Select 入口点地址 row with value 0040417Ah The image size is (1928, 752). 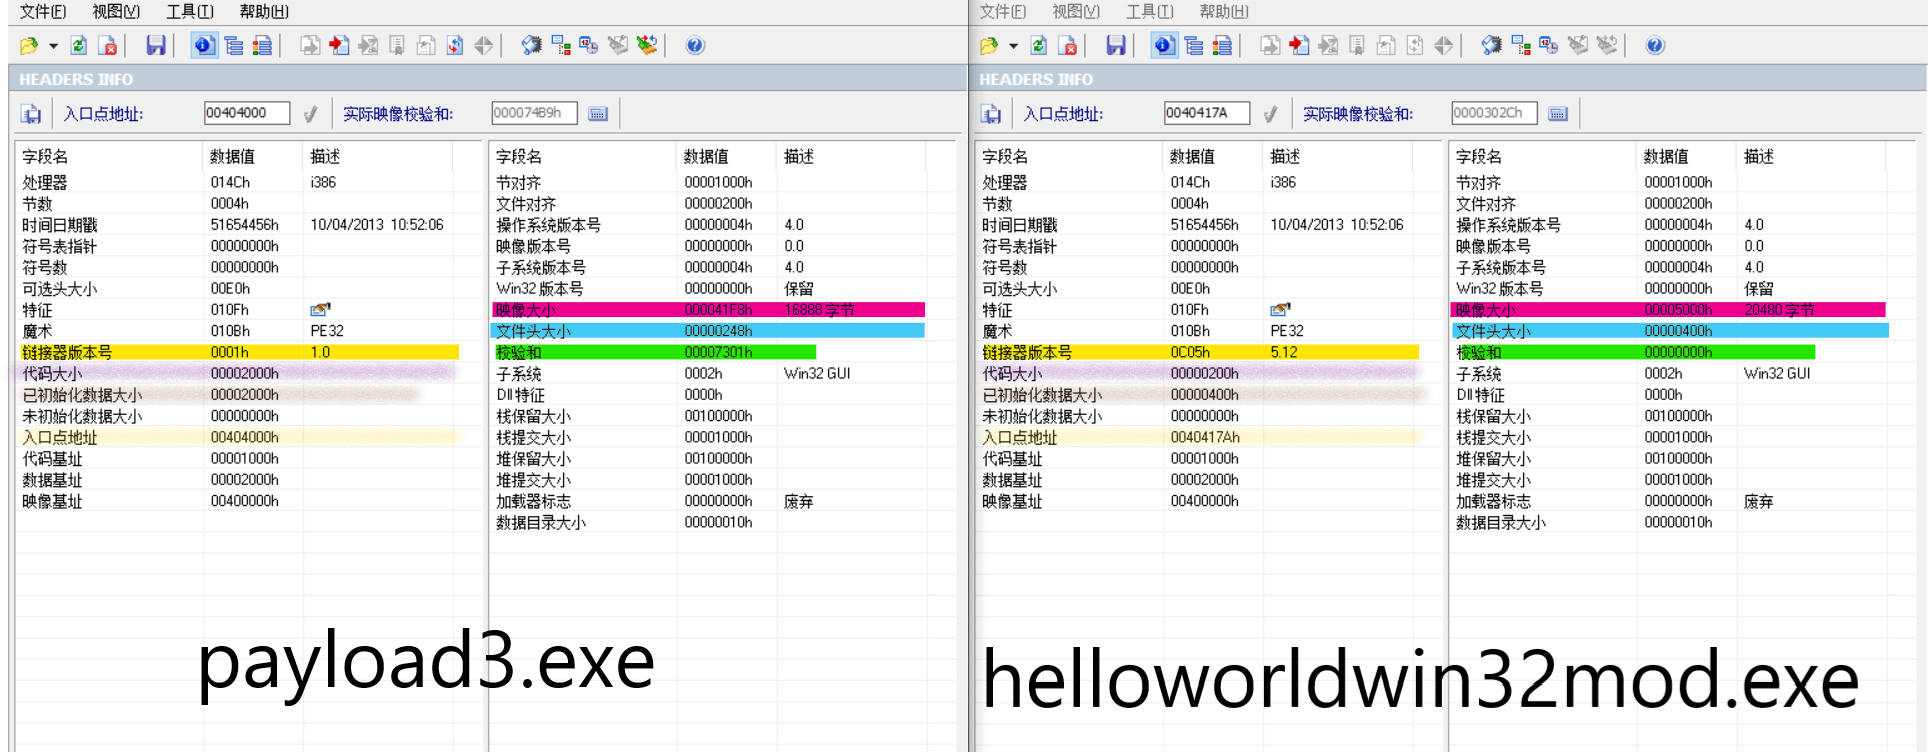pyautogui.click(x=1199, y=437)
